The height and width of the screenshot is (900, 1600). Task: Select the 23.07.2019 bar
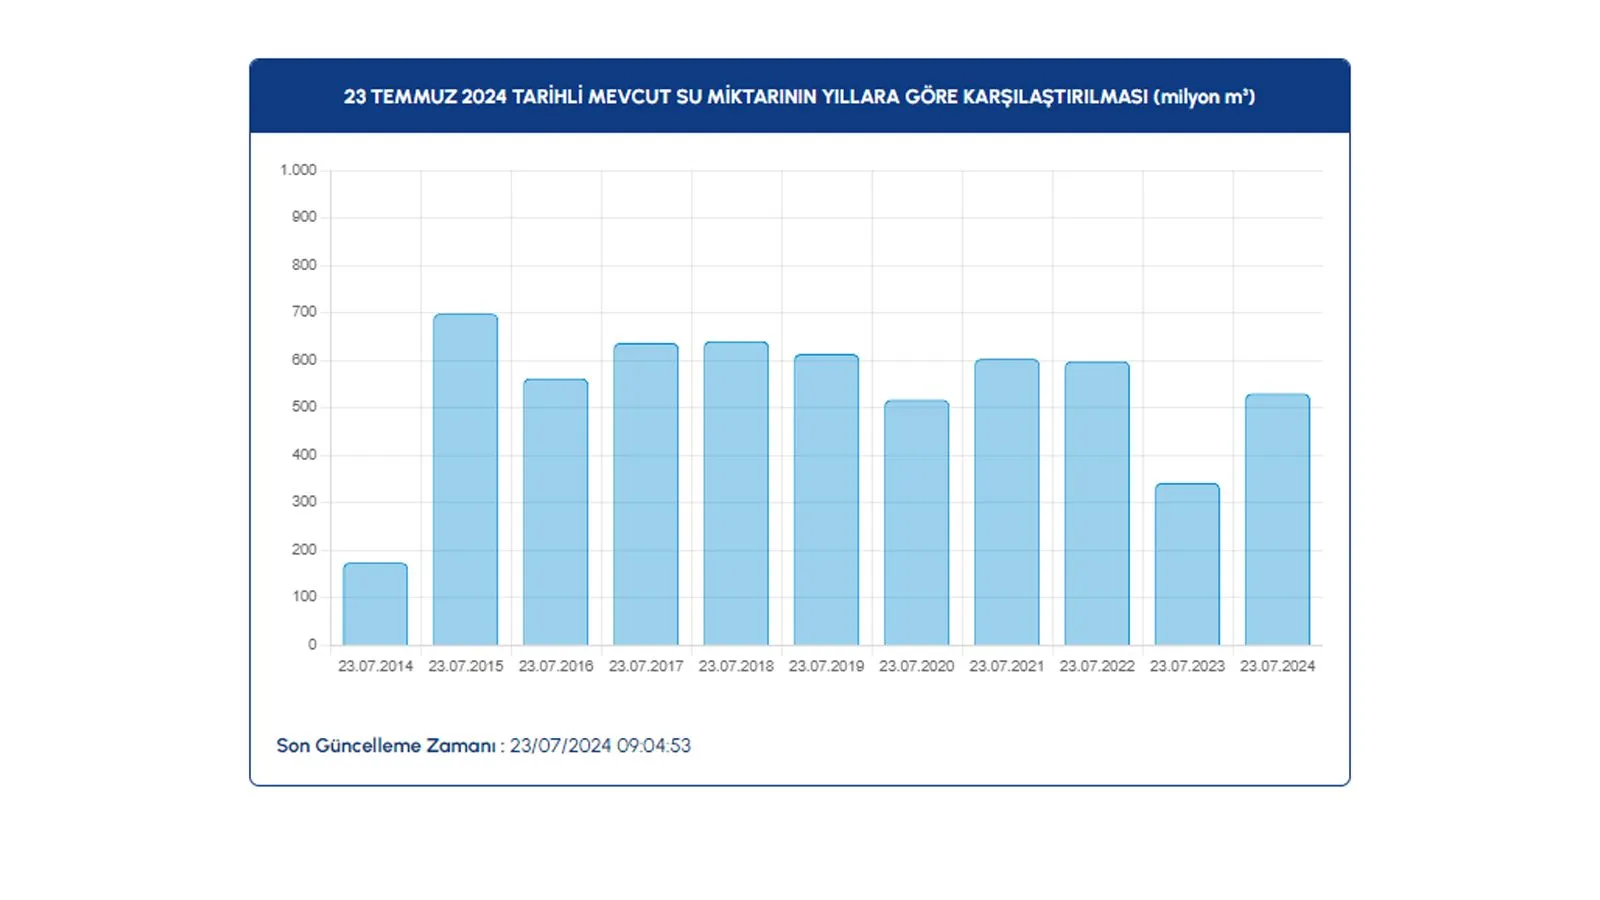point(826,500)
